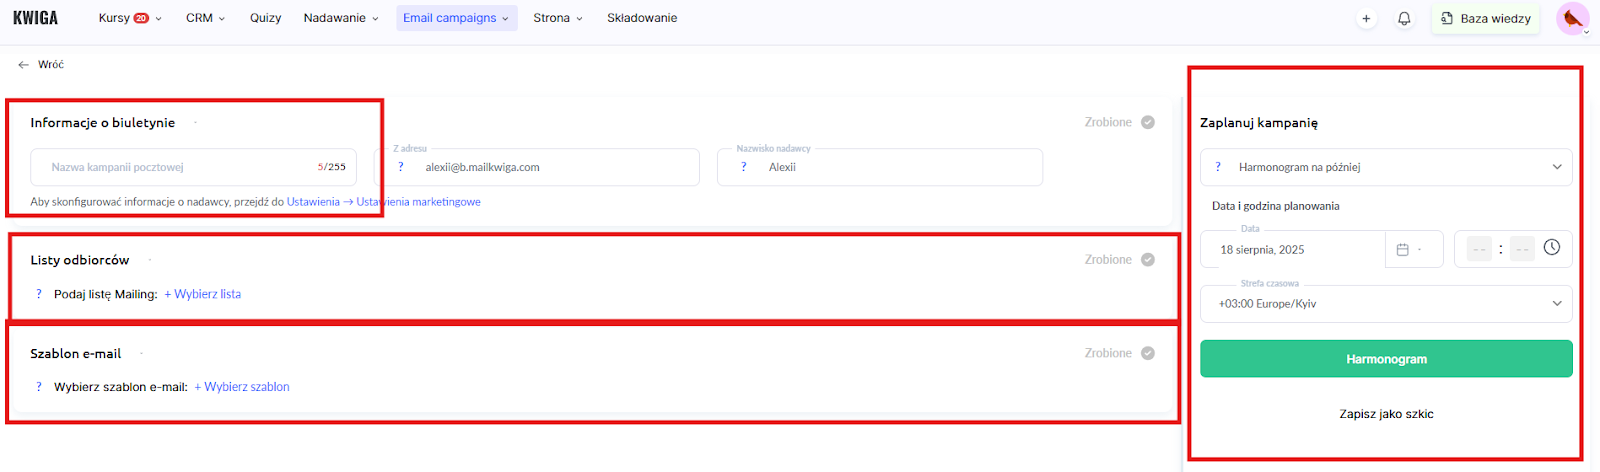Go to Quizy
Screen dimensions: 1600x472
coord(265,18)
